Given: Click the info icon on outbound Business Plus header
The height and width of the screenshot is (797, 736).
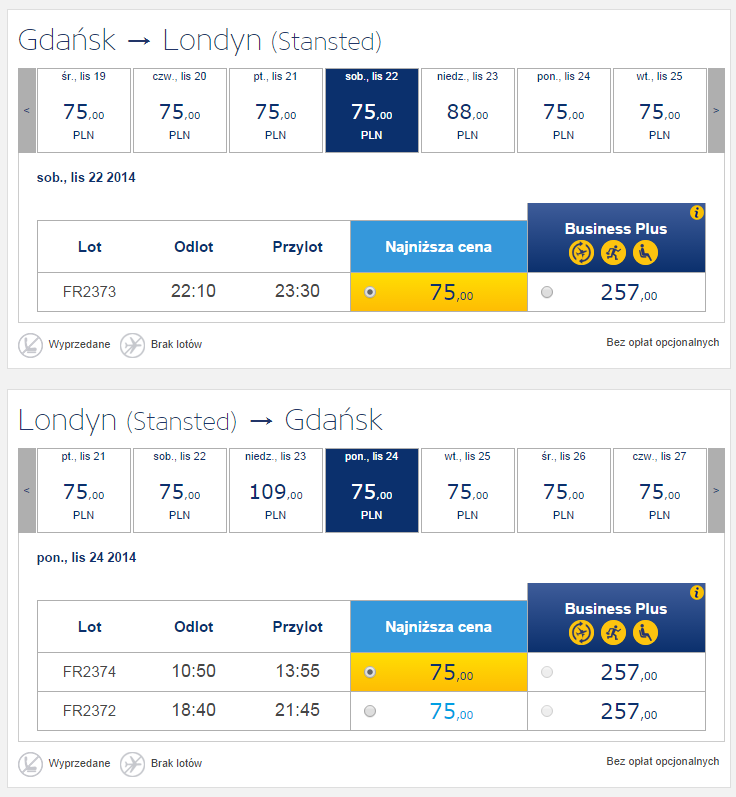Looking at the screenshot, I should [x=696, y=212].
